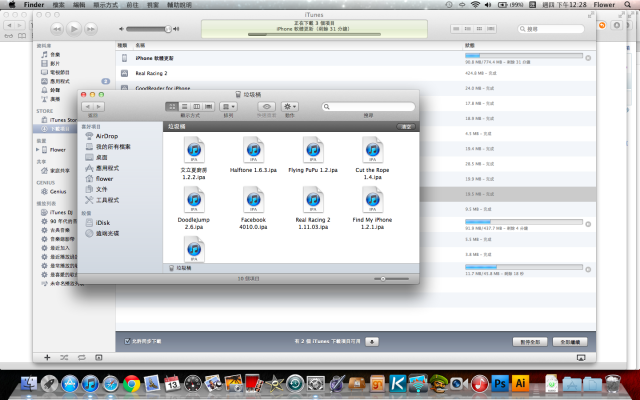Screen dimensions: 640x400
Task: Open iTunes Store in sidebar
Action: 59,120
